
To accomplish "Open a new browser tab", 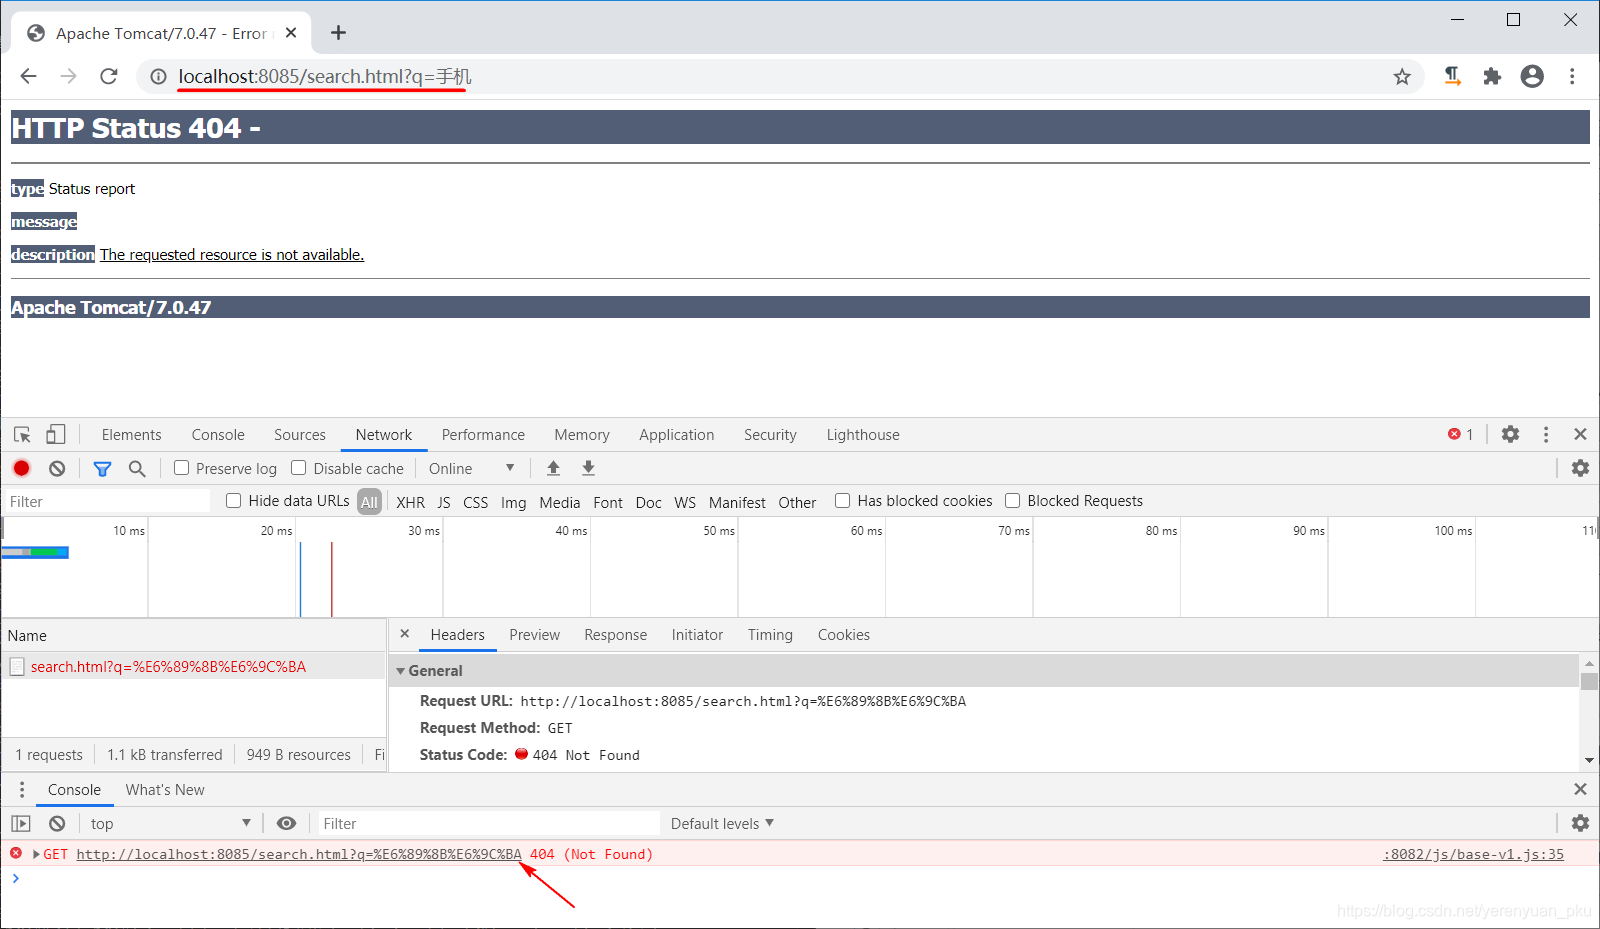I will coord(338,33).
